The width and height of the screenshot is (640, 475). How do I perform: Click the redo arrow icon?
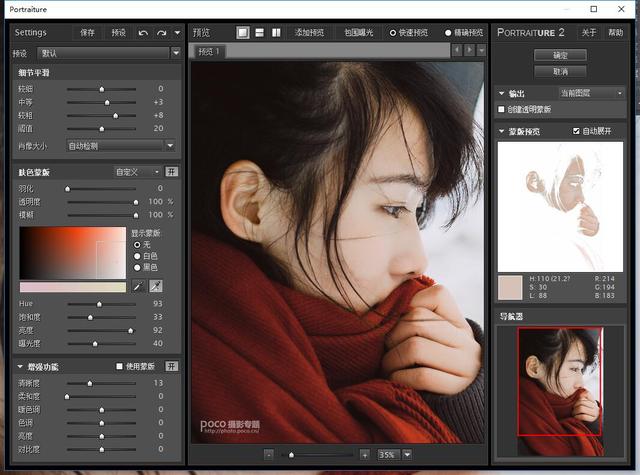pos(161,33)
